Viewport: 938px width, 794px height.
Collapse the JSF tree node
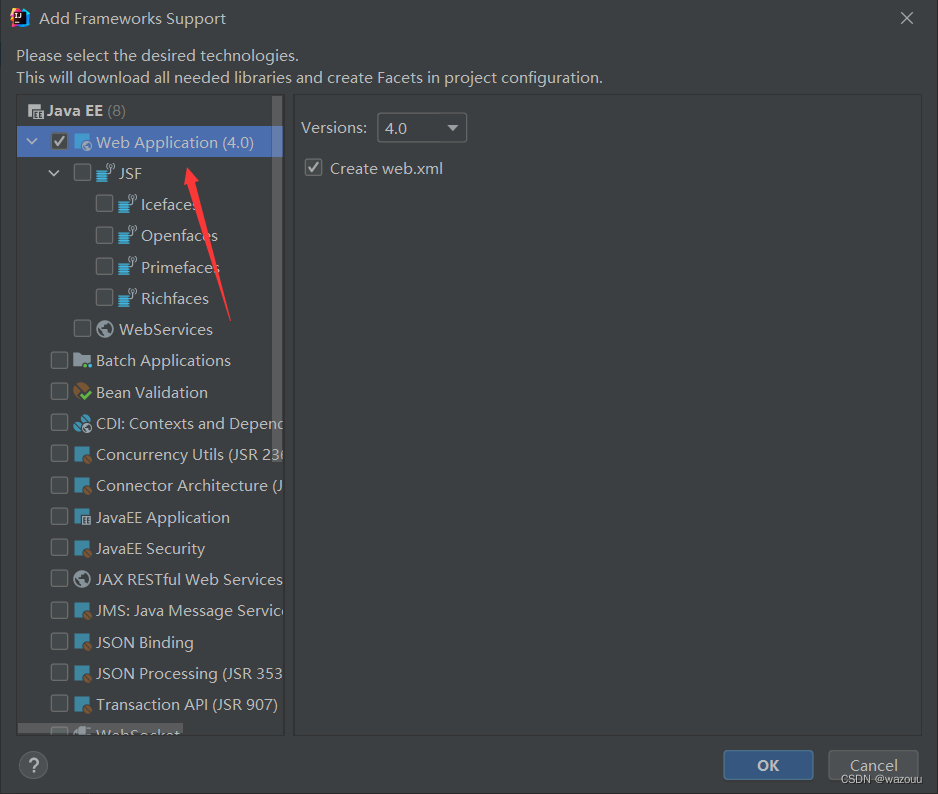(54, 173)
